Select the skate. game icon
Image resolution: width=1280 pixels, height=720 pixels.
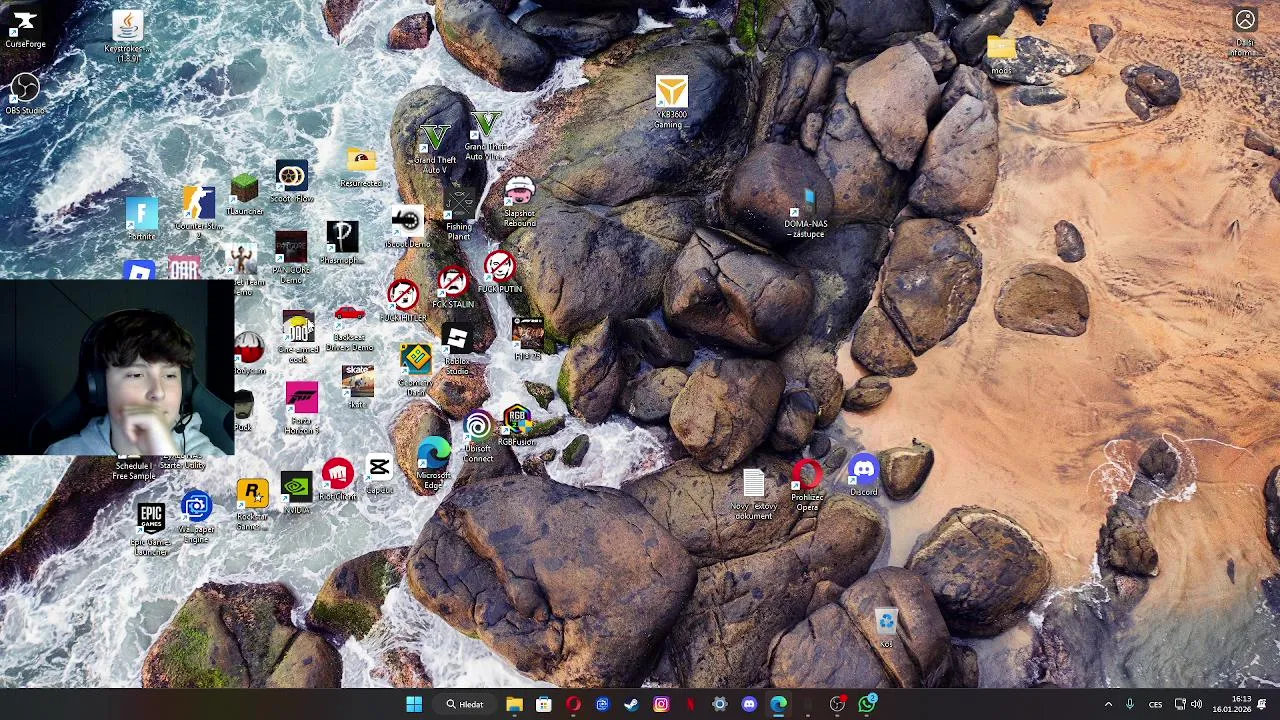click(x=357, y=386)
